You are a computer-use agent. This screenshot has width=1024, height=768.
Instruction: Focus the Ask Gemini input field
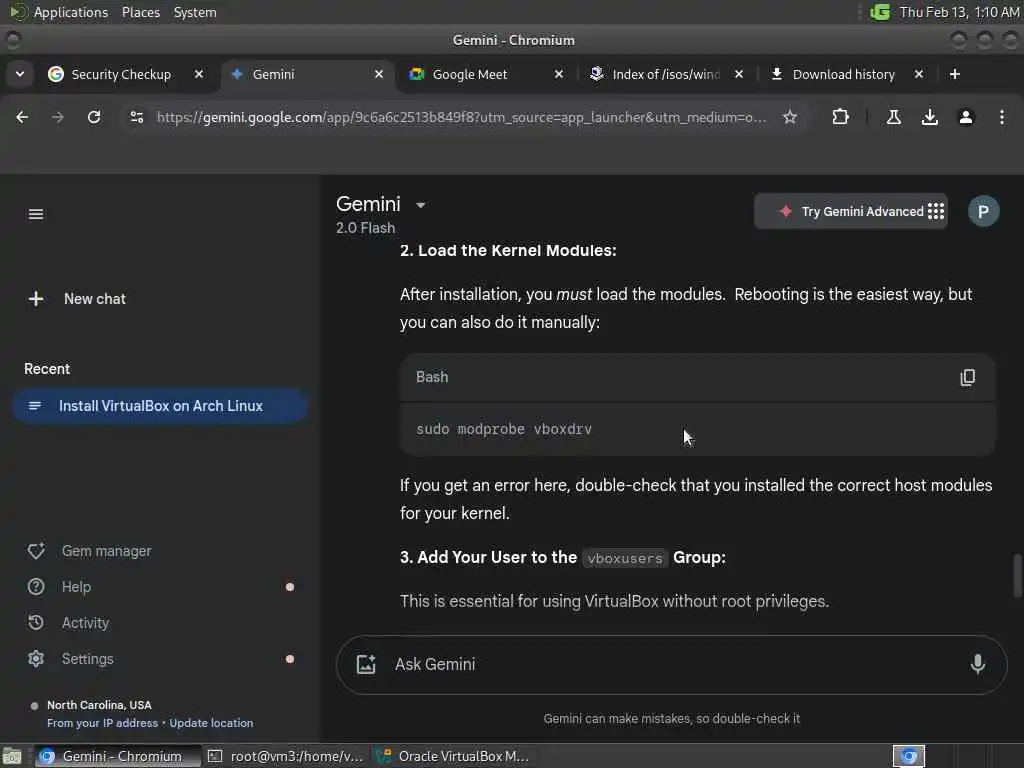pos(673,664)
